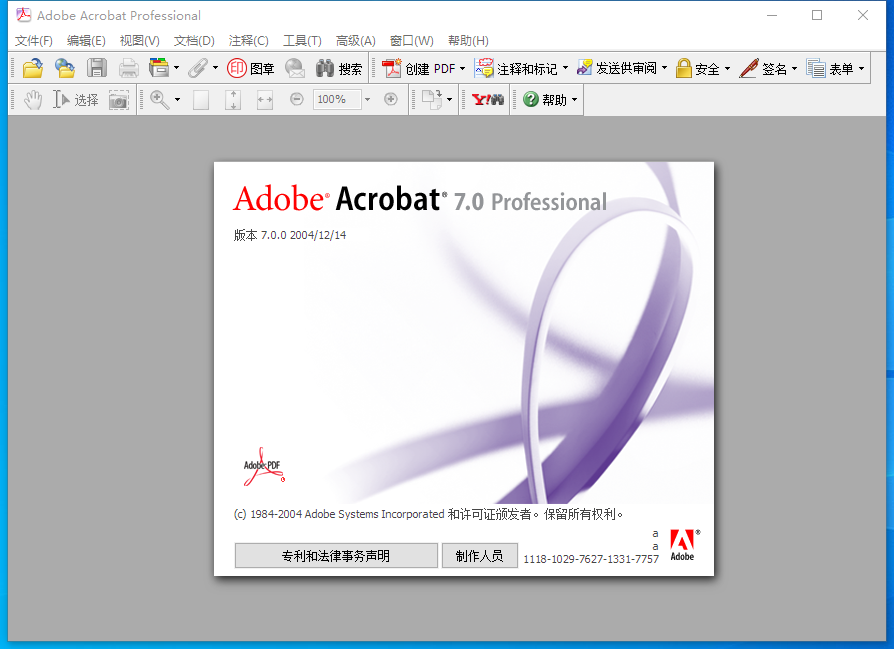This screenshot has width=894, height=649.
Task: Click the 制作人员 credits button
Action: (x=479, y=555)
